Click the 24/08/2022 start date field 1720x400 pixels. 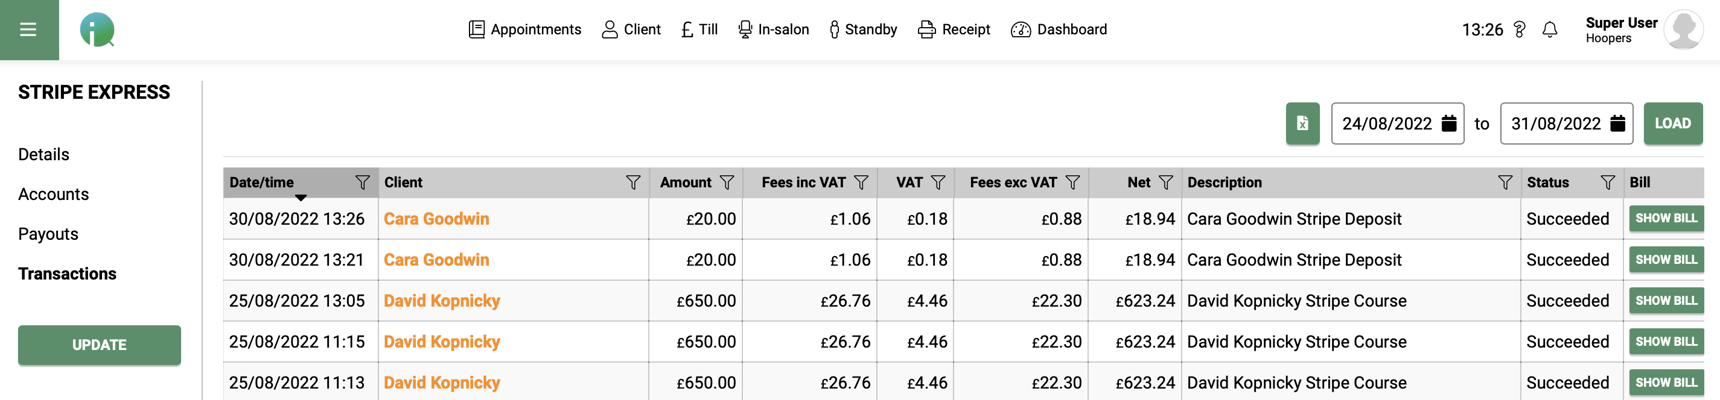pos(1386,124)
